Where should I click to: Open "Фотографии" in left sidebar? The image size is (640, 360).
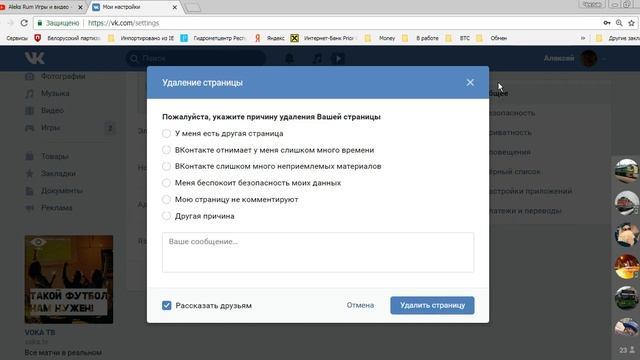pyautogui.click(x=63, y=76)
